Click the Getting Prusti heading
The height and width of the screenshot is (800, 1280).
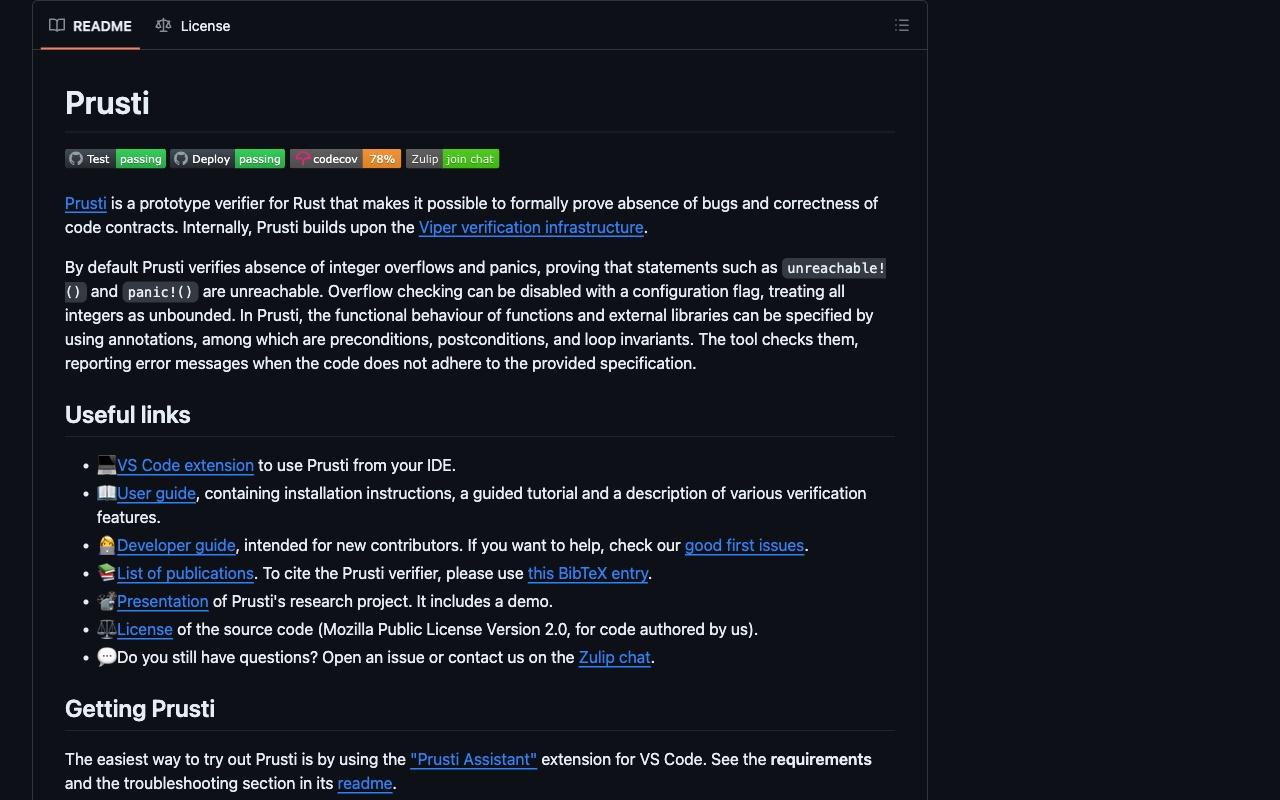click(140, 709)
